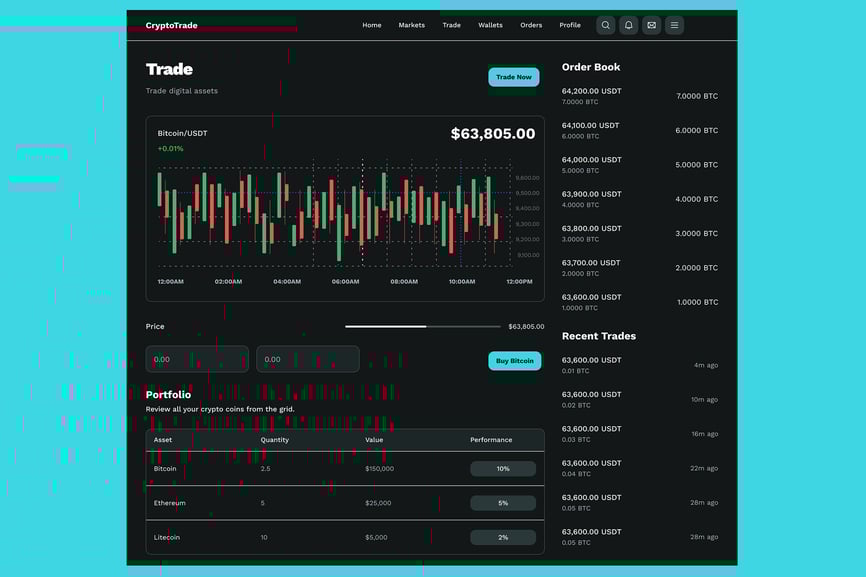Open the notifications bell icon

coord(628,25)
